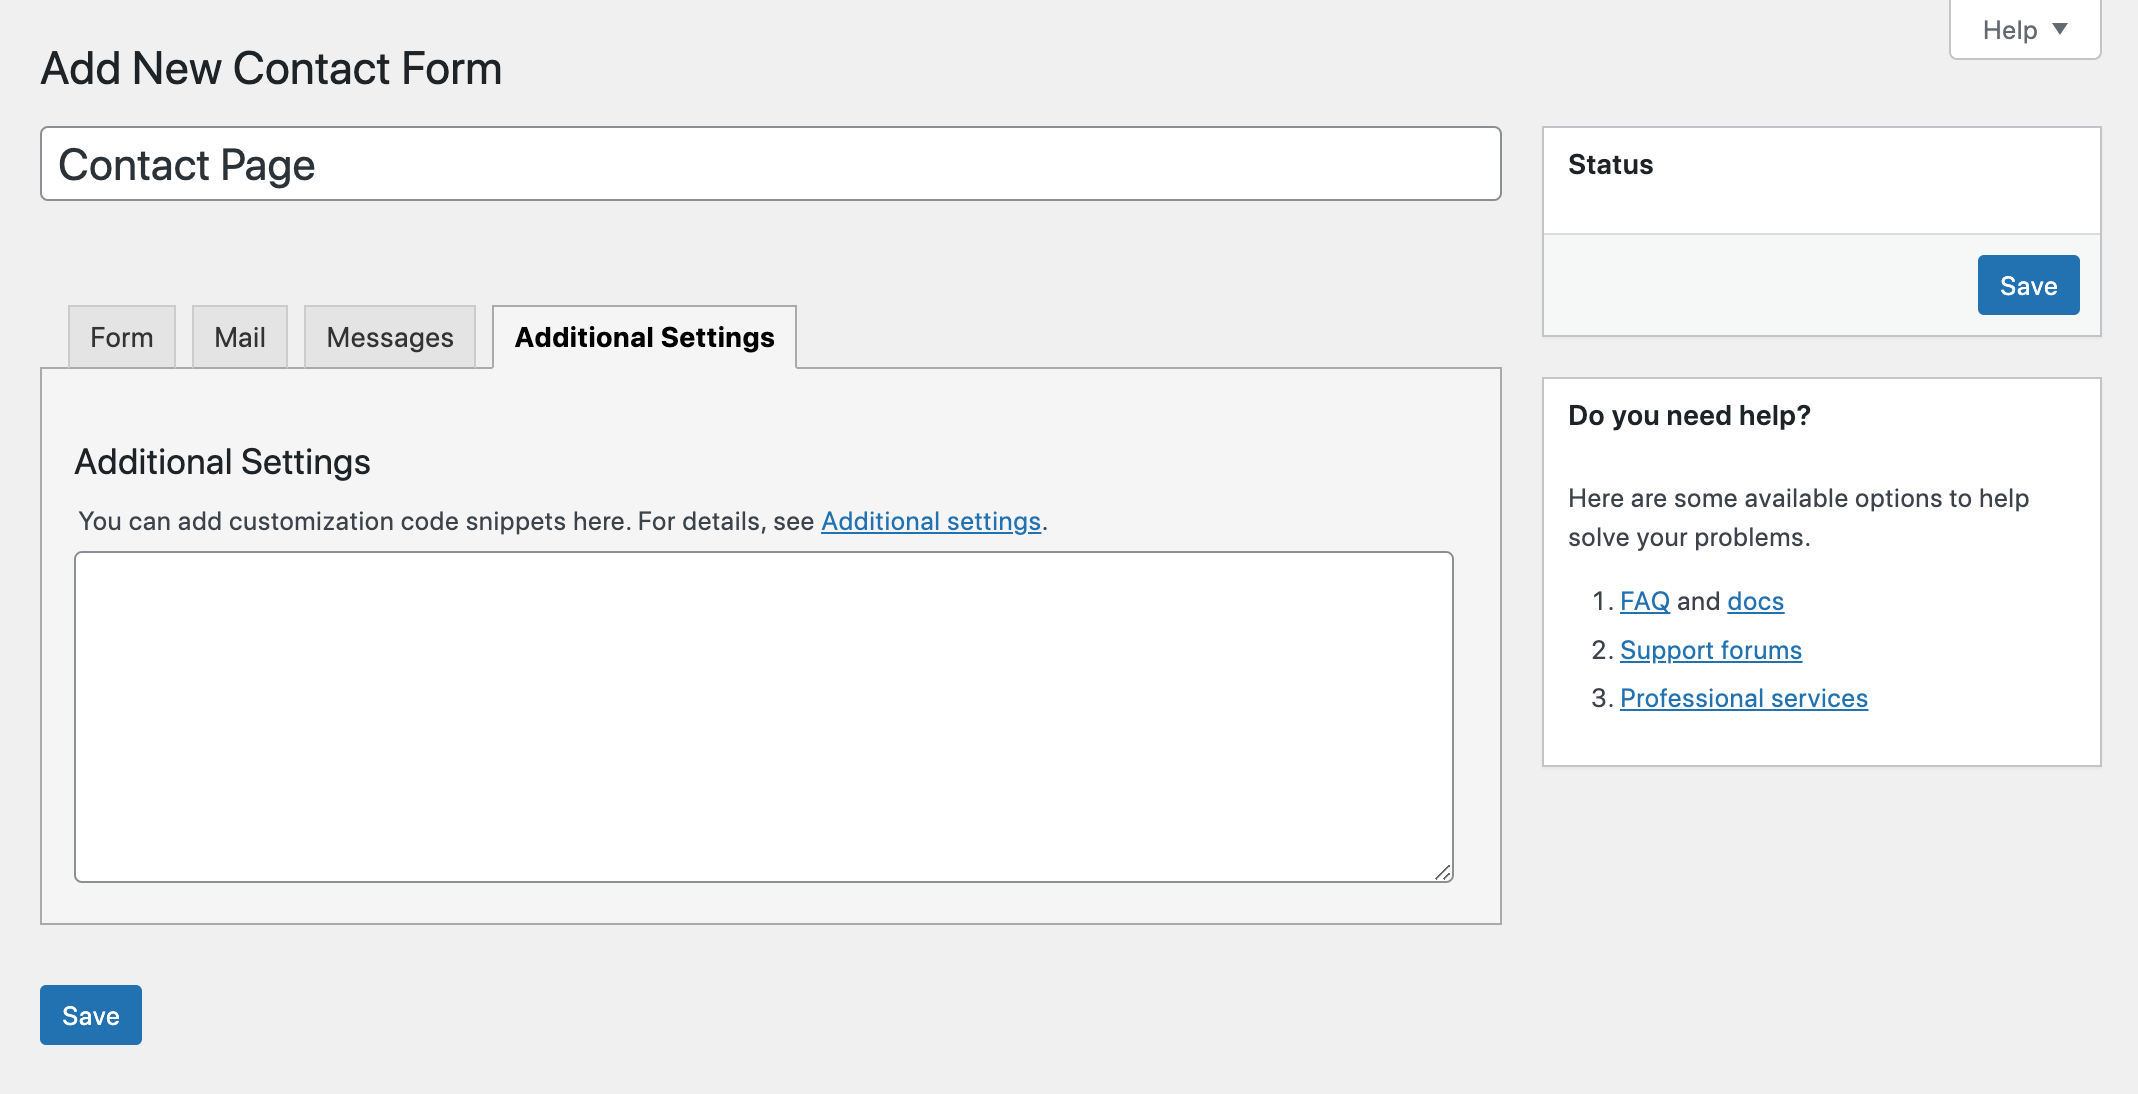Select the Messages tab
This screenshot has width=2138, height=1094.
tap(389, 336)
